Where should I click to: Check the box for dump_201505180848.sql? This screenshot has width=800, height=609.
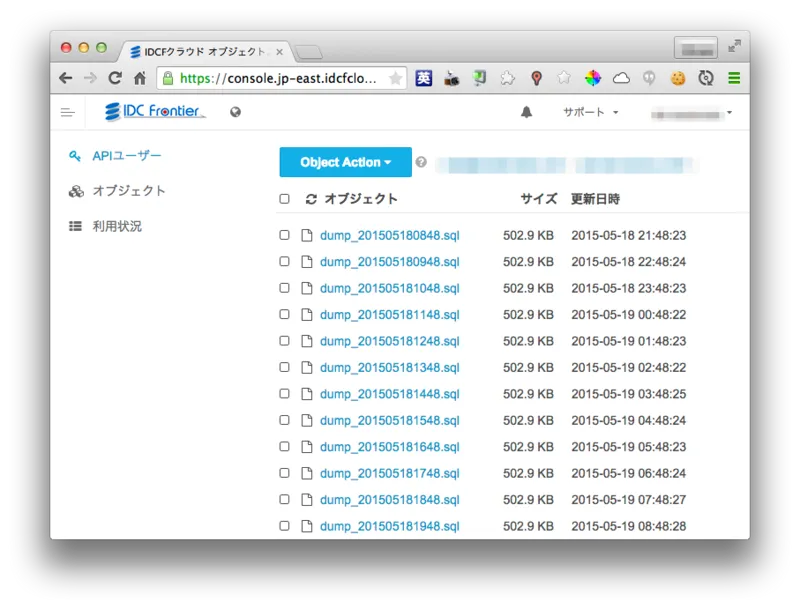284,235
